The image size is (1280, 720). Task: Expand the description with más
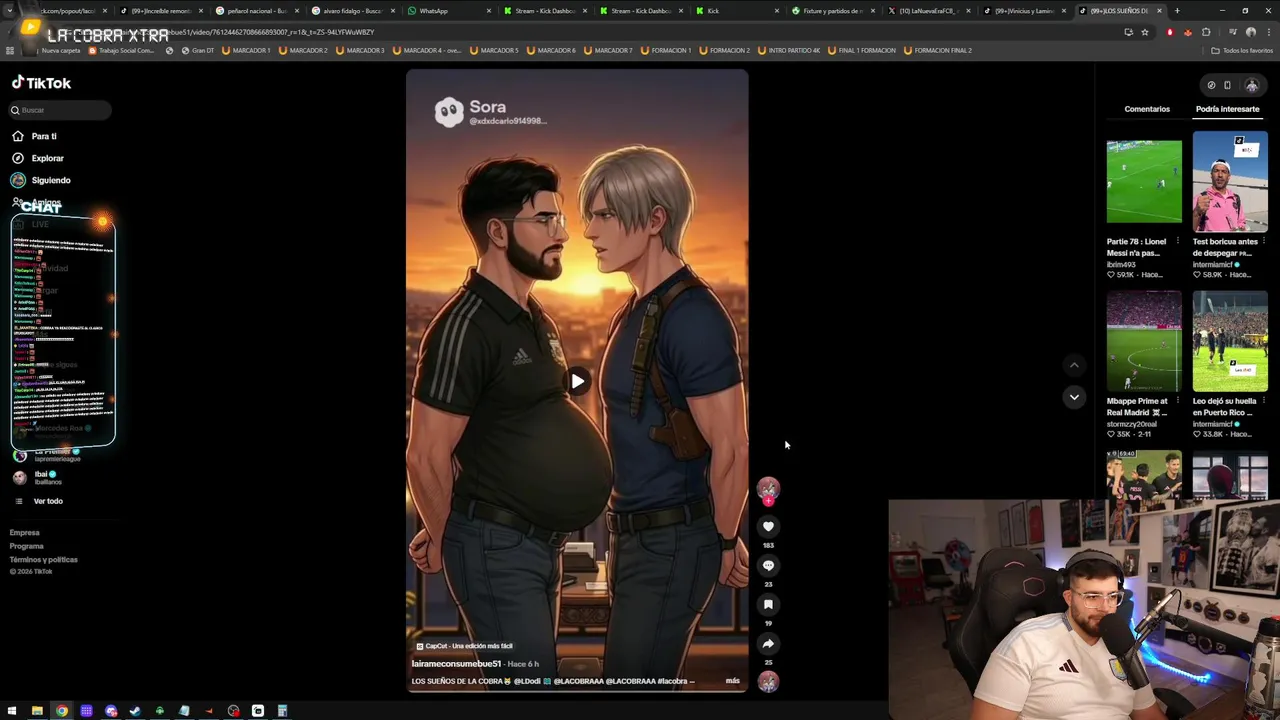click(x=732, y=681)
